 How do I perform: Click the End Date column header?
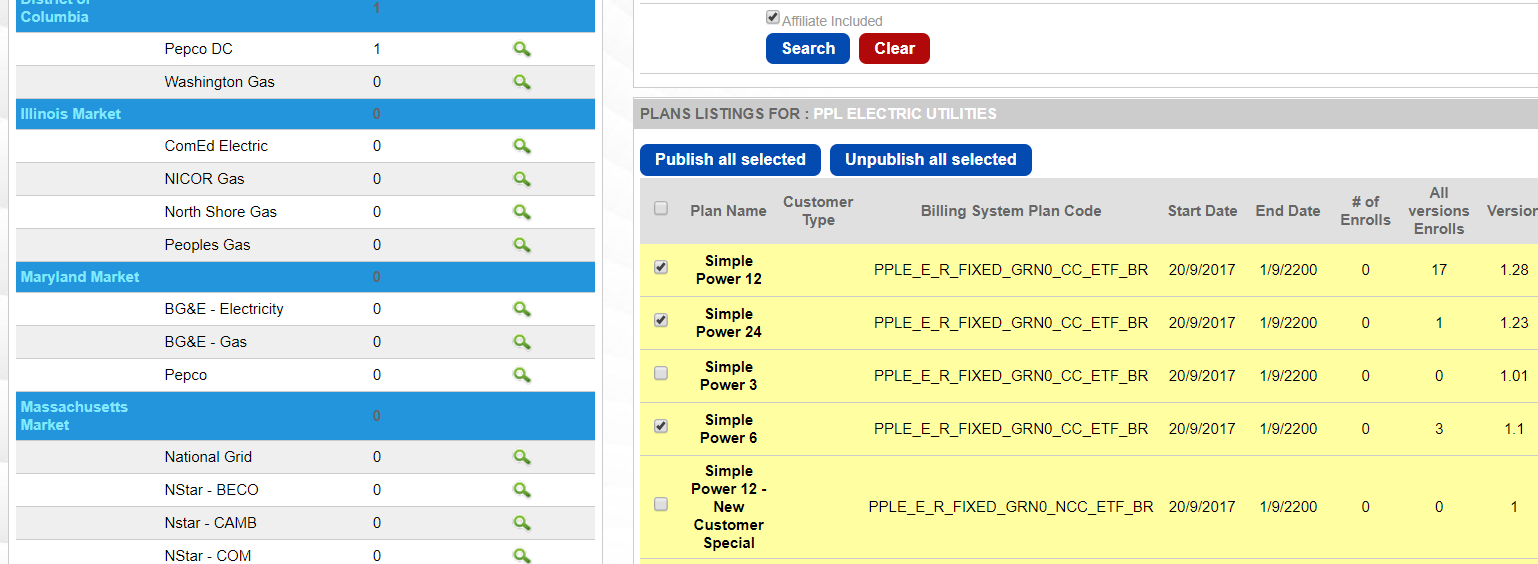[x=1288, y=211]
